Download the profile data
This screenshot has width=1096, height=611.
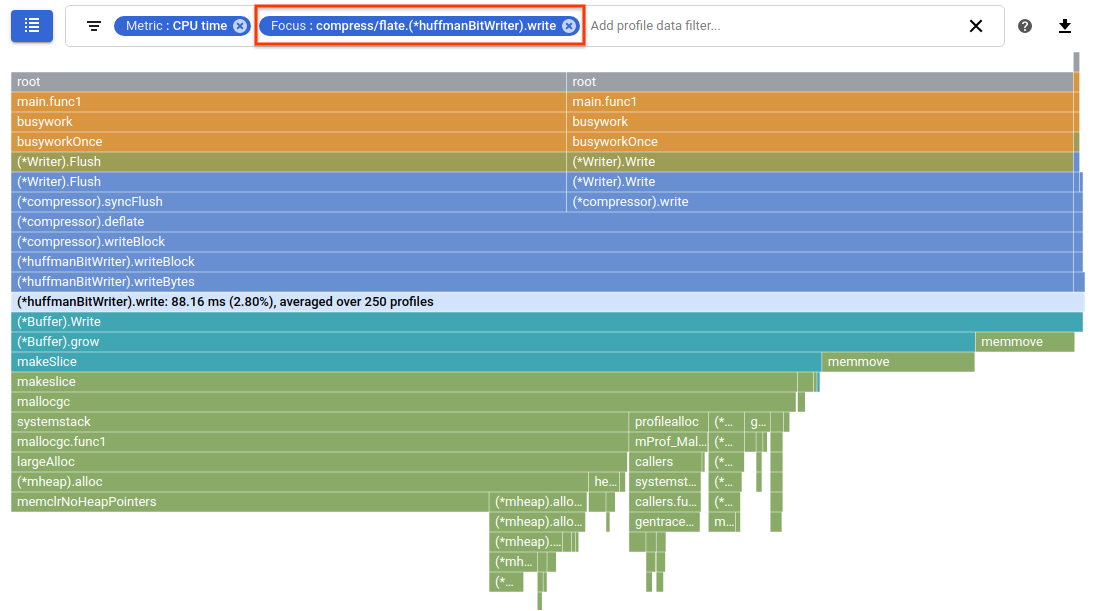click(x=1064, y=26)
